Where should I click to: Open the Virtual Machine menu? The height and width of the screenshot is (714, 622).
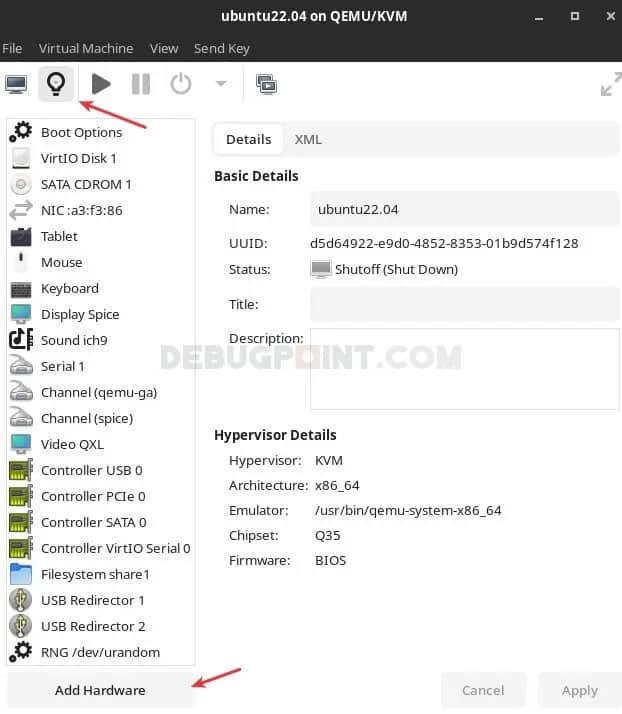[x=86, y=48]
